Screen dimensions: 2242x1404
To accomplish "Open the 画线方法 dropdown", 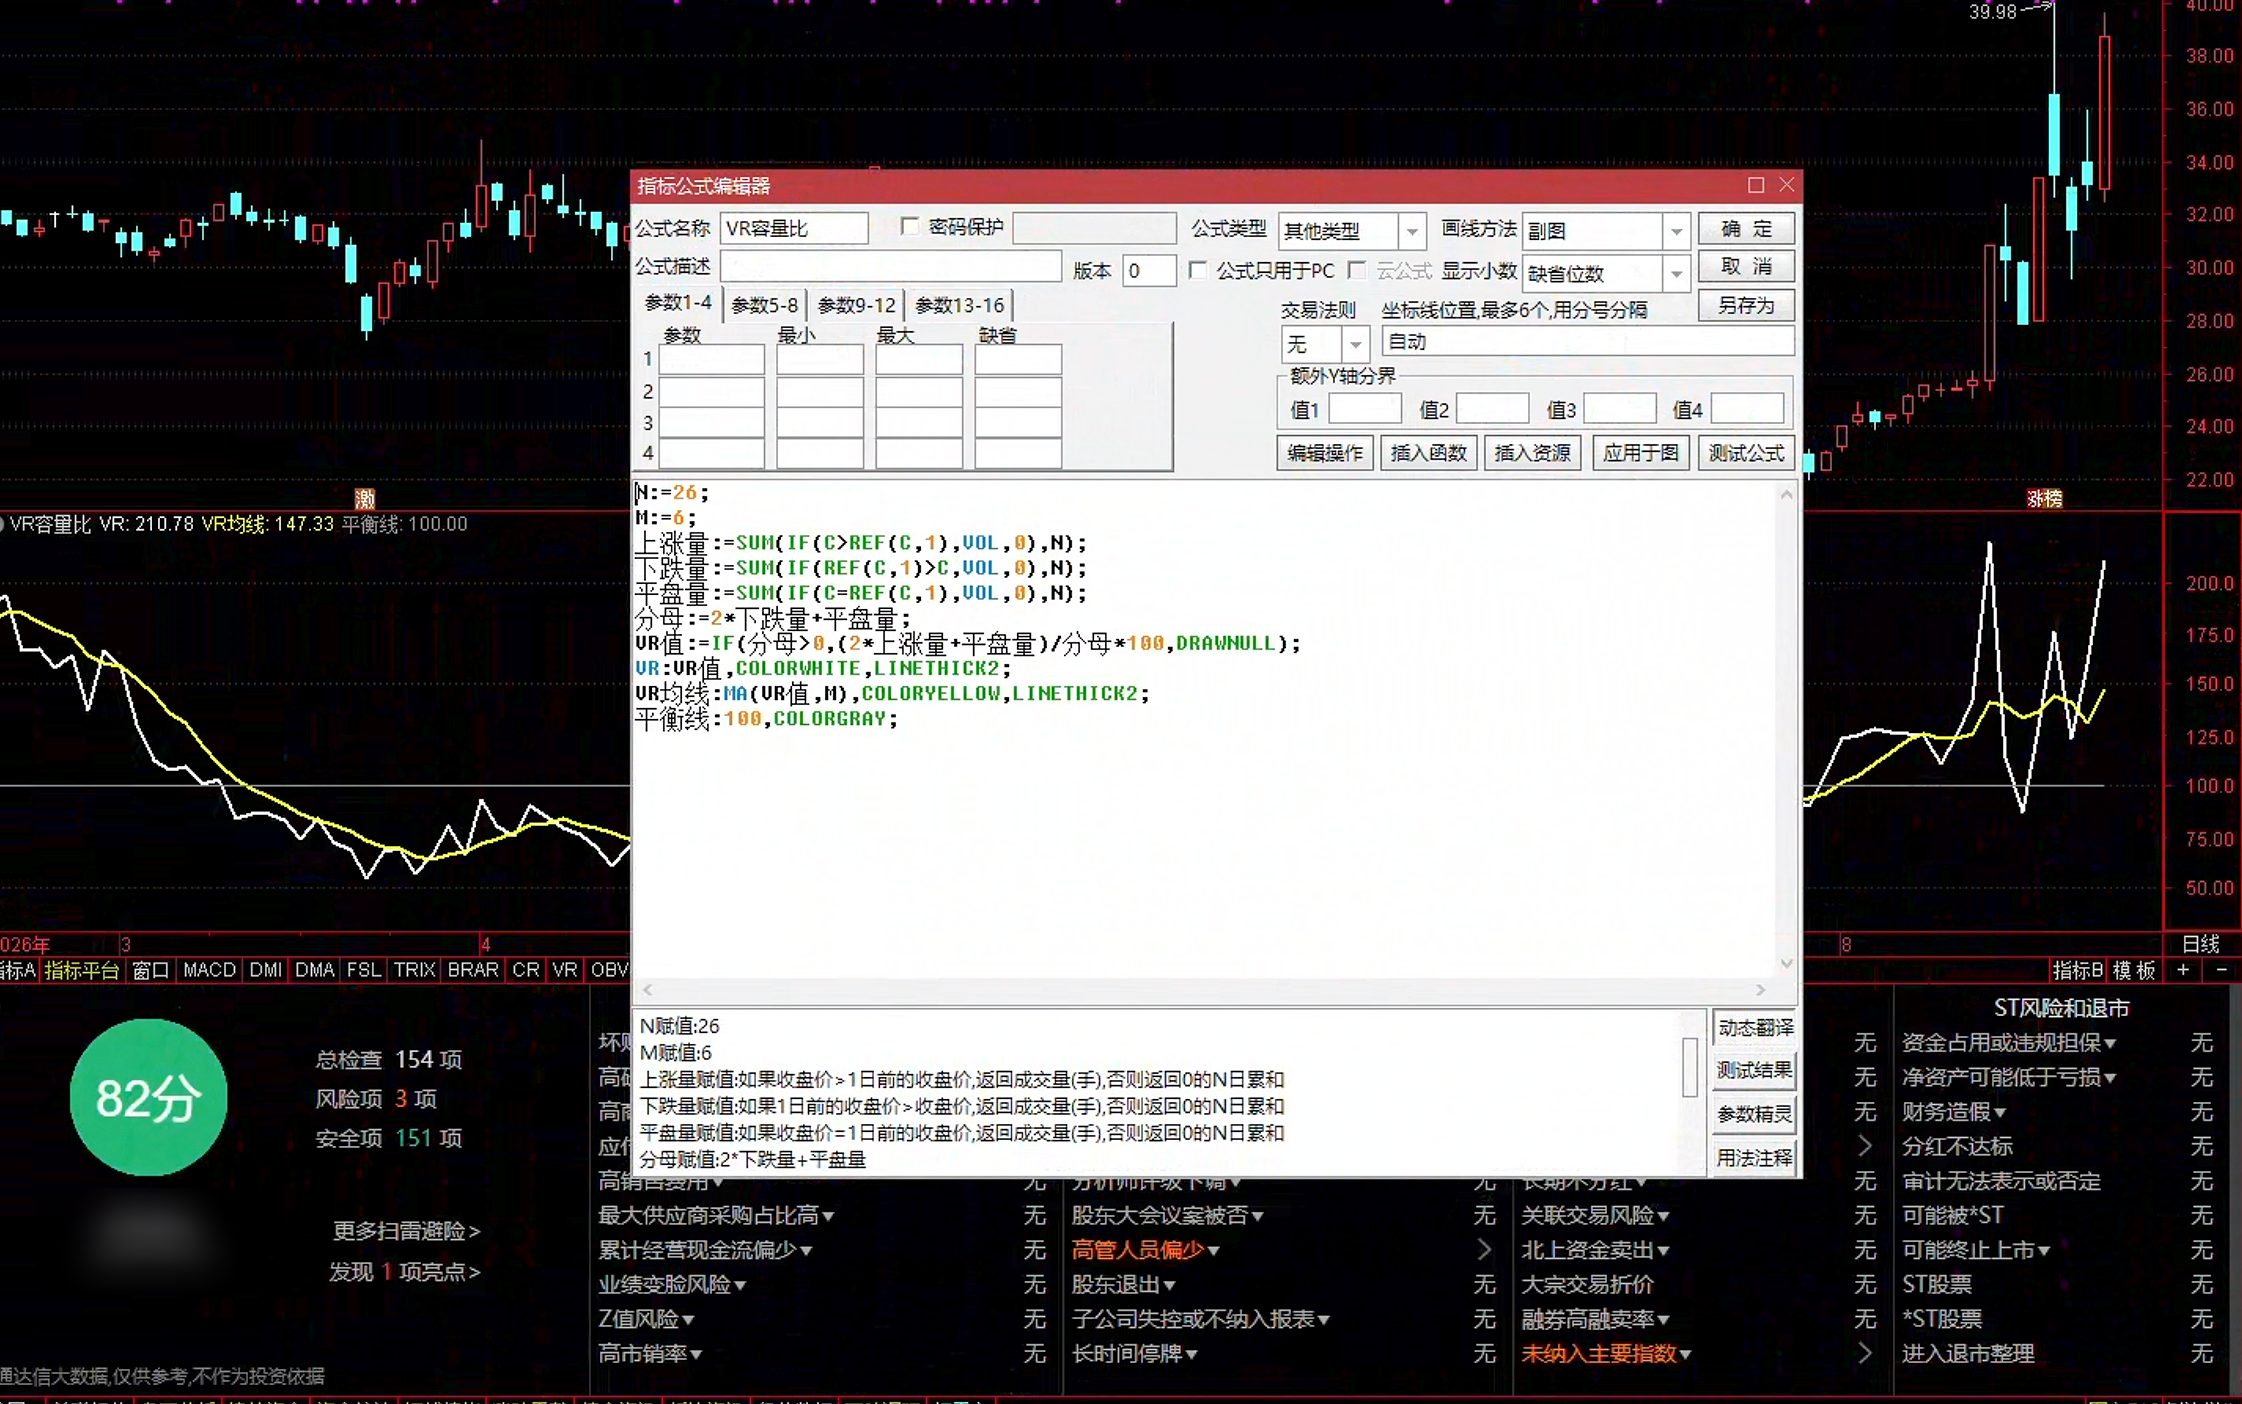I will [1676, 232].
